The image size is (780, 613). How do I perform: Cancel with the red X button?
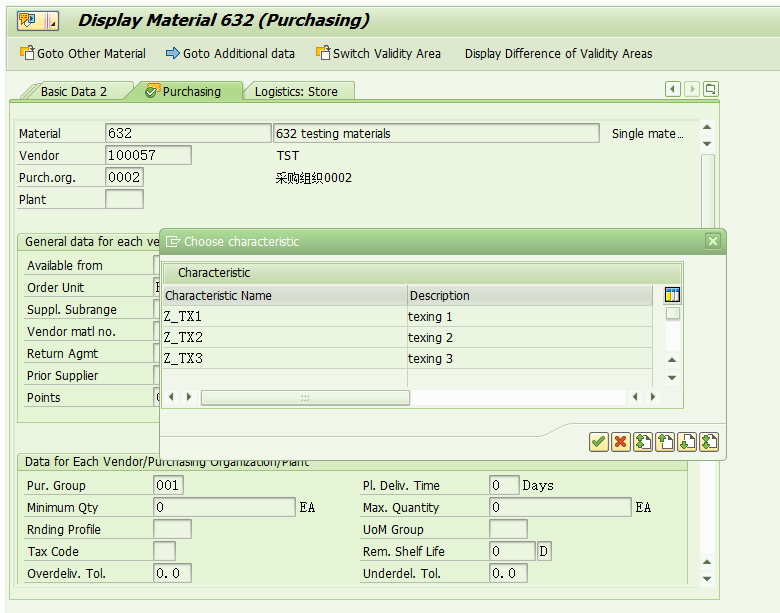620,442
